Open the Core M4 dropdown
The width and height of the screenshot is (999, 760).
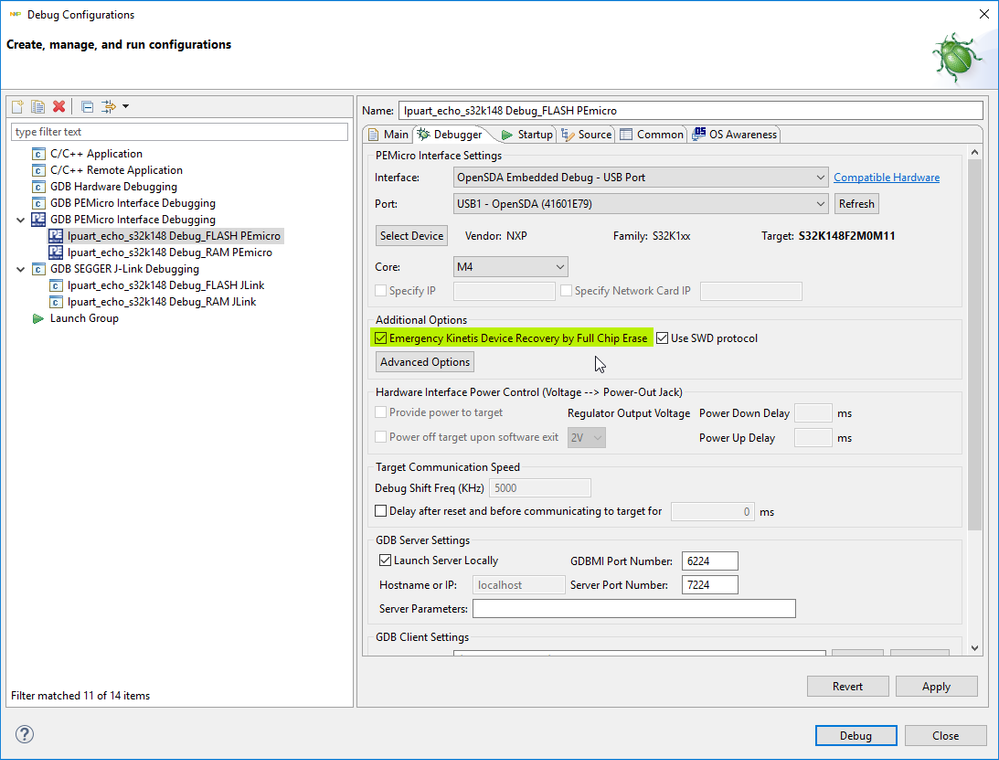(x=510, y=267)
